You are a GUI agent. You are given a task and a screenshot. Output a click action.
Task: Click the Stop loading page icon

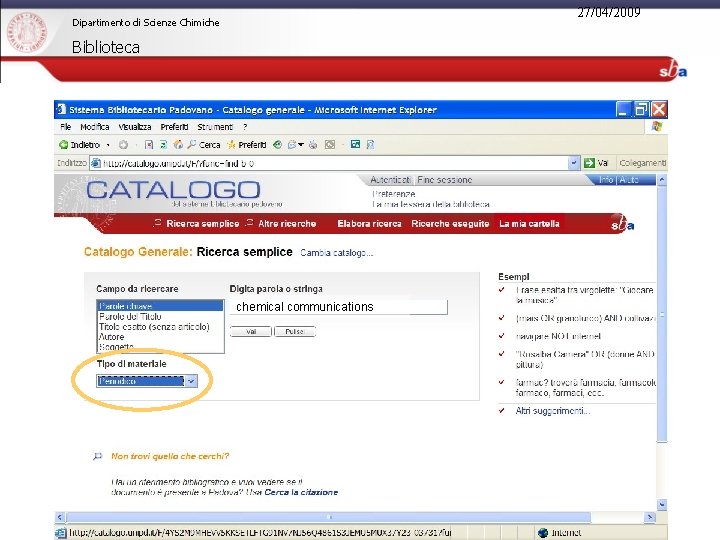(149, 145)
